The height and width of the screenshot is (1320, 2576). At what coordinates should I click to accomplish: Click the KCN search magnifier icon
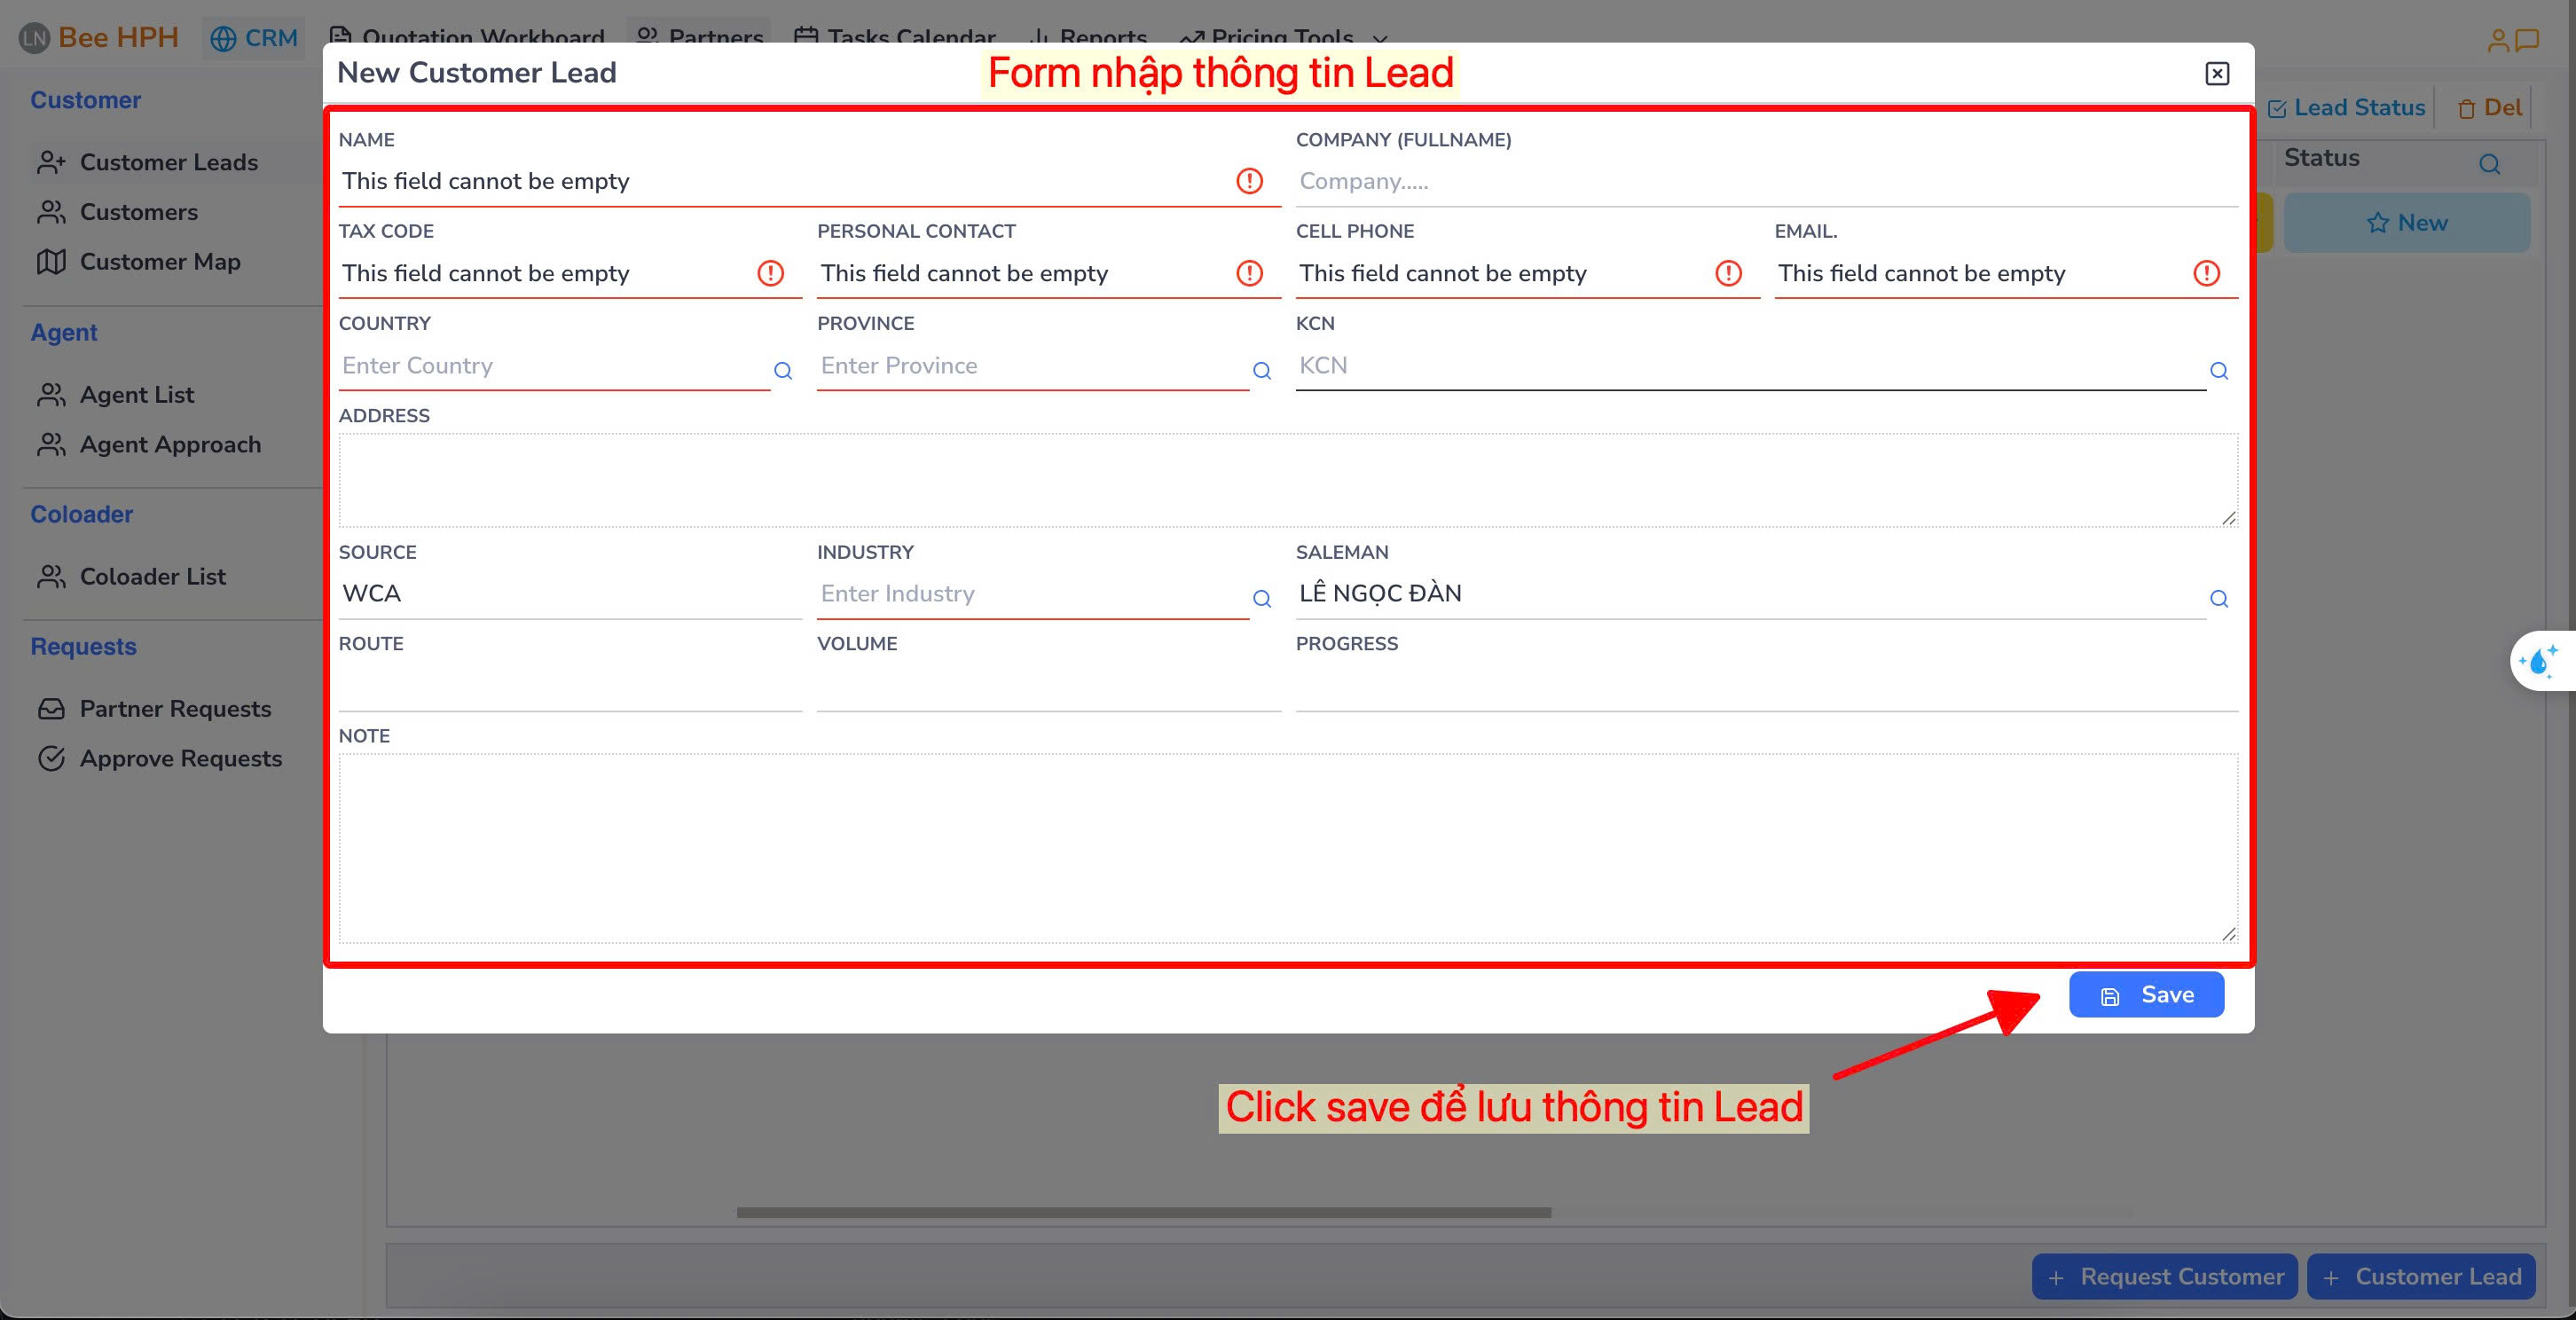pos(2220,371)
